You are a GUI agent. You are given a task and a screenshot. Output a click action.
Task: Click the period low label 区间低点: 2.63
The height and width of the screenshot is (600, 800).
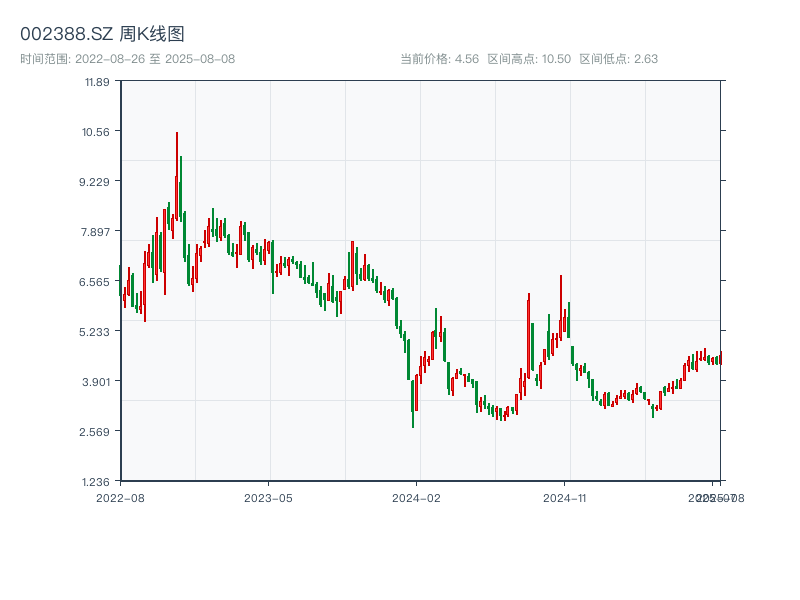pyautogui.click(x=618, y=59)
